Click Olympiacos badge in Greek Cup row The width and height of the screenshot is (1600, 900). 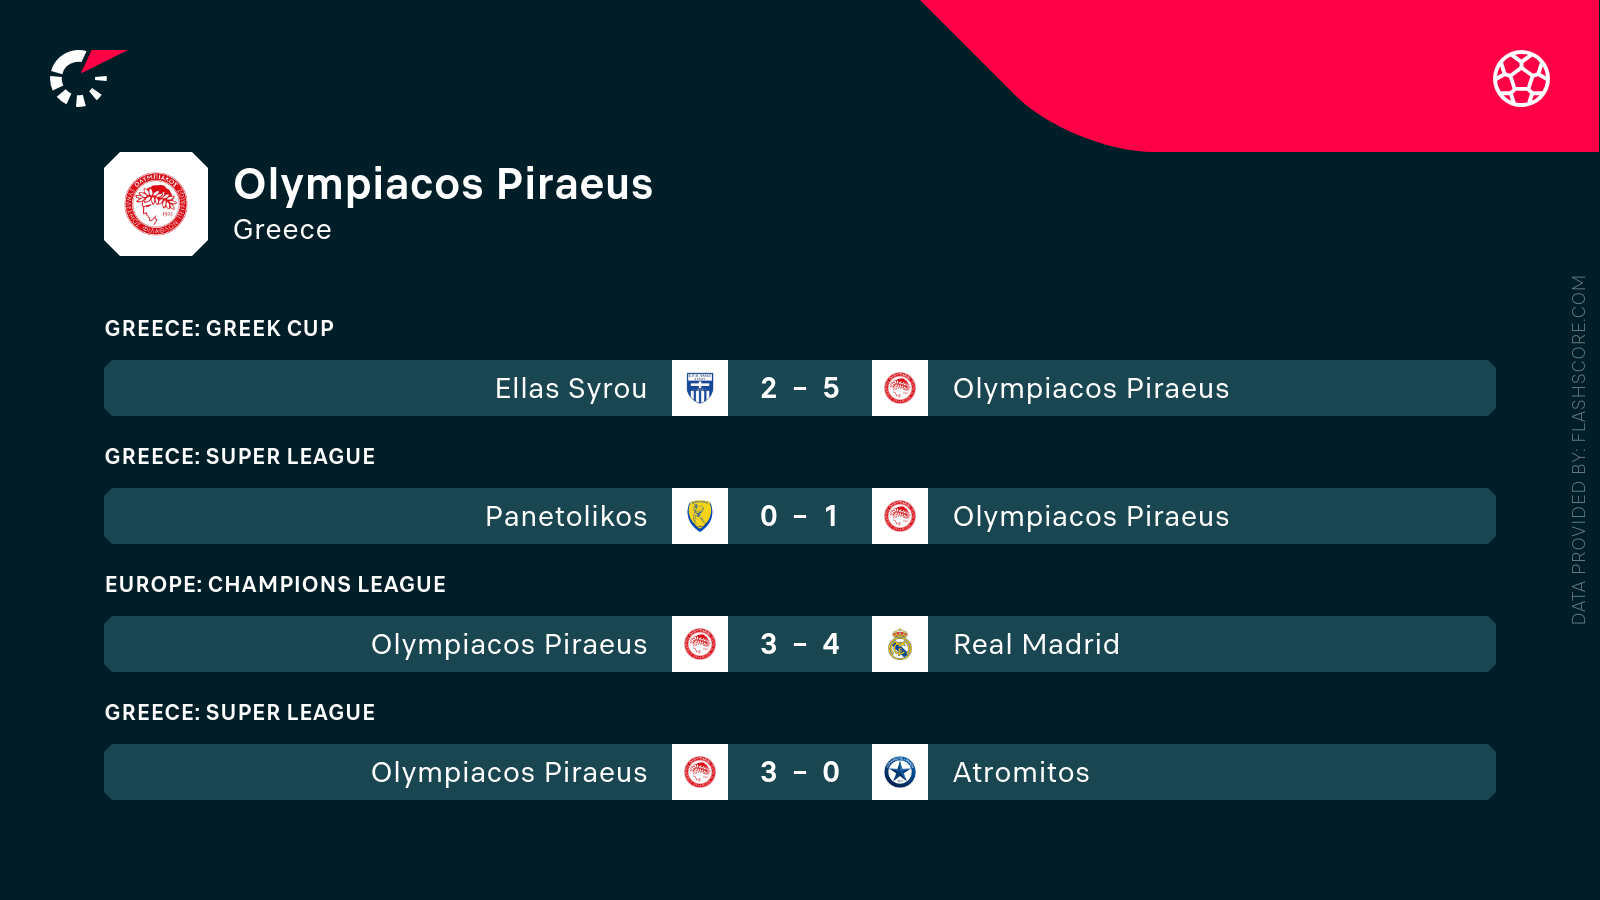[x=900, y=388]
